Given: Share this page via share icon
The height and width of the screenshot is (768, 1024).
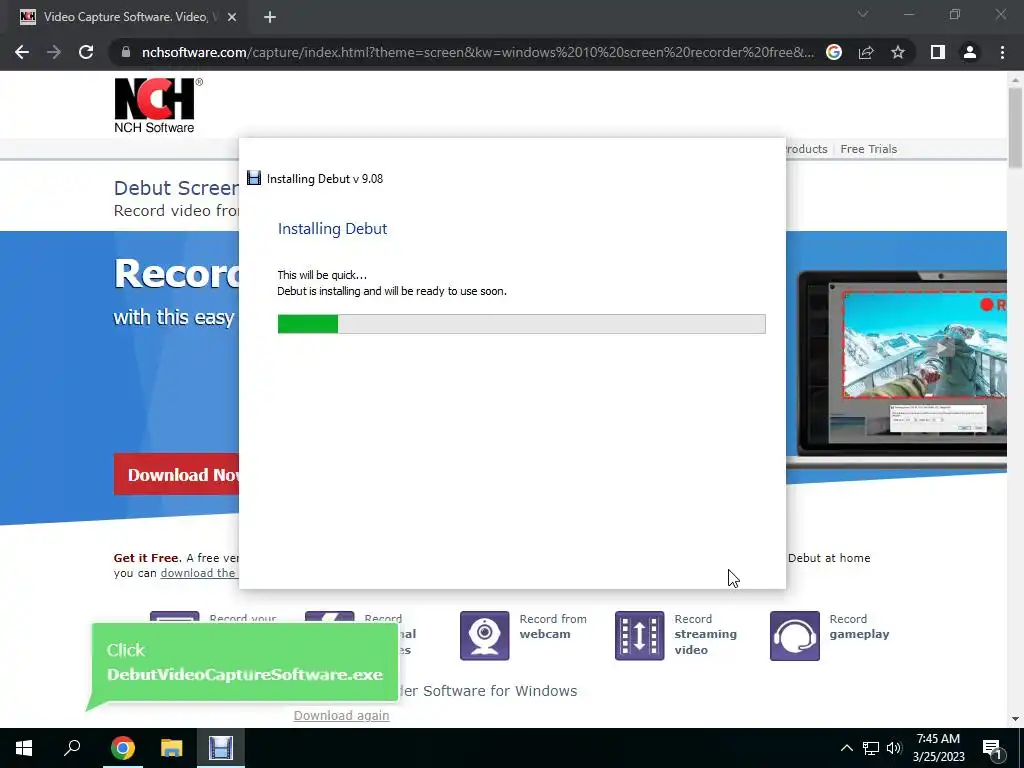Looking at the screenshot, I should point(866,52).
